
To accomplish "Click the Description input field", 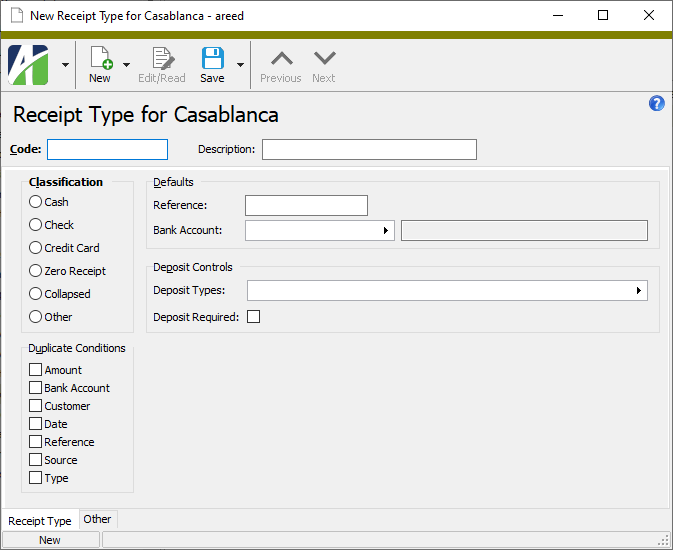I will click(369, 150).
